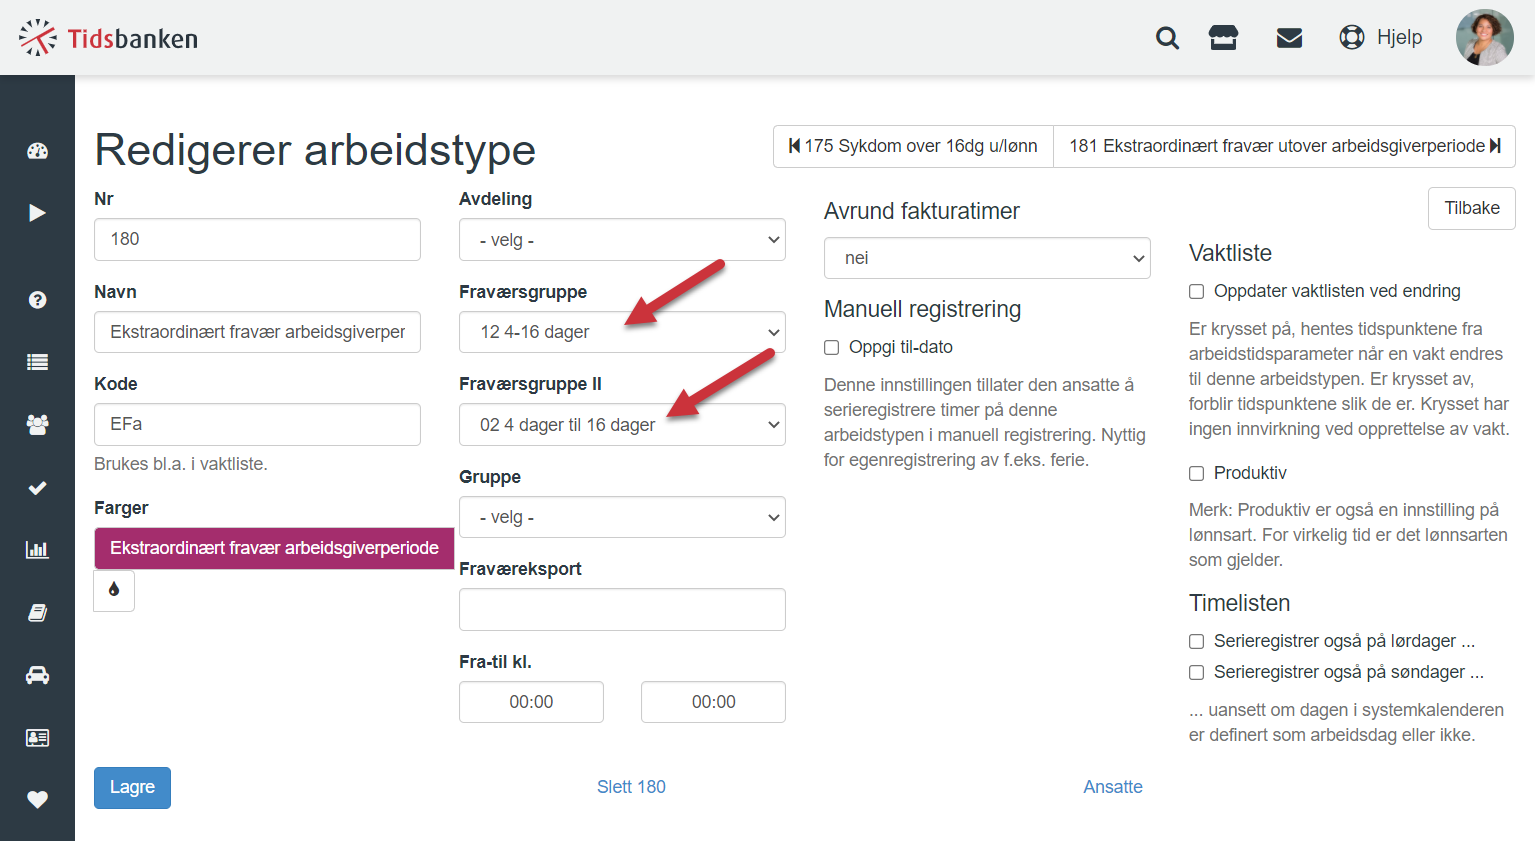Open the search magnifier icon in header
Viewport: 1535px width, 841px height.
[x=1167, y=38]
